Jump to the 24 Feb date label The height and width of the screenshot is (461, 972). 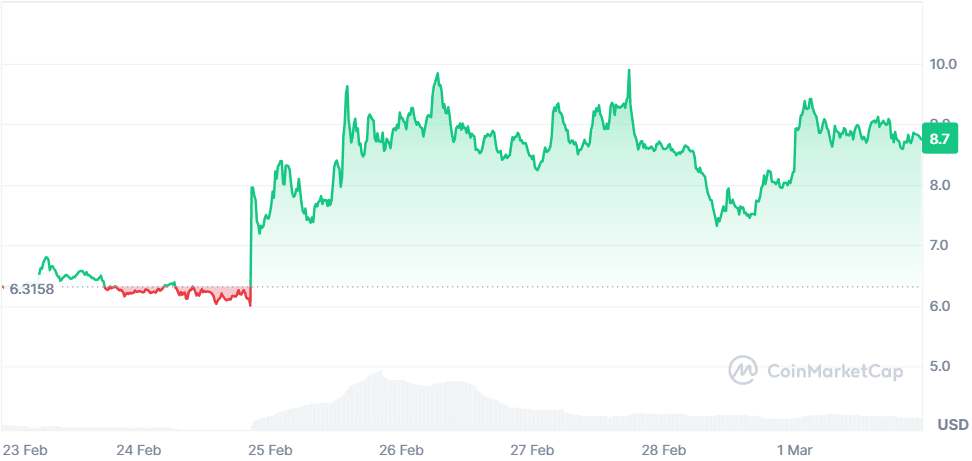139,450
